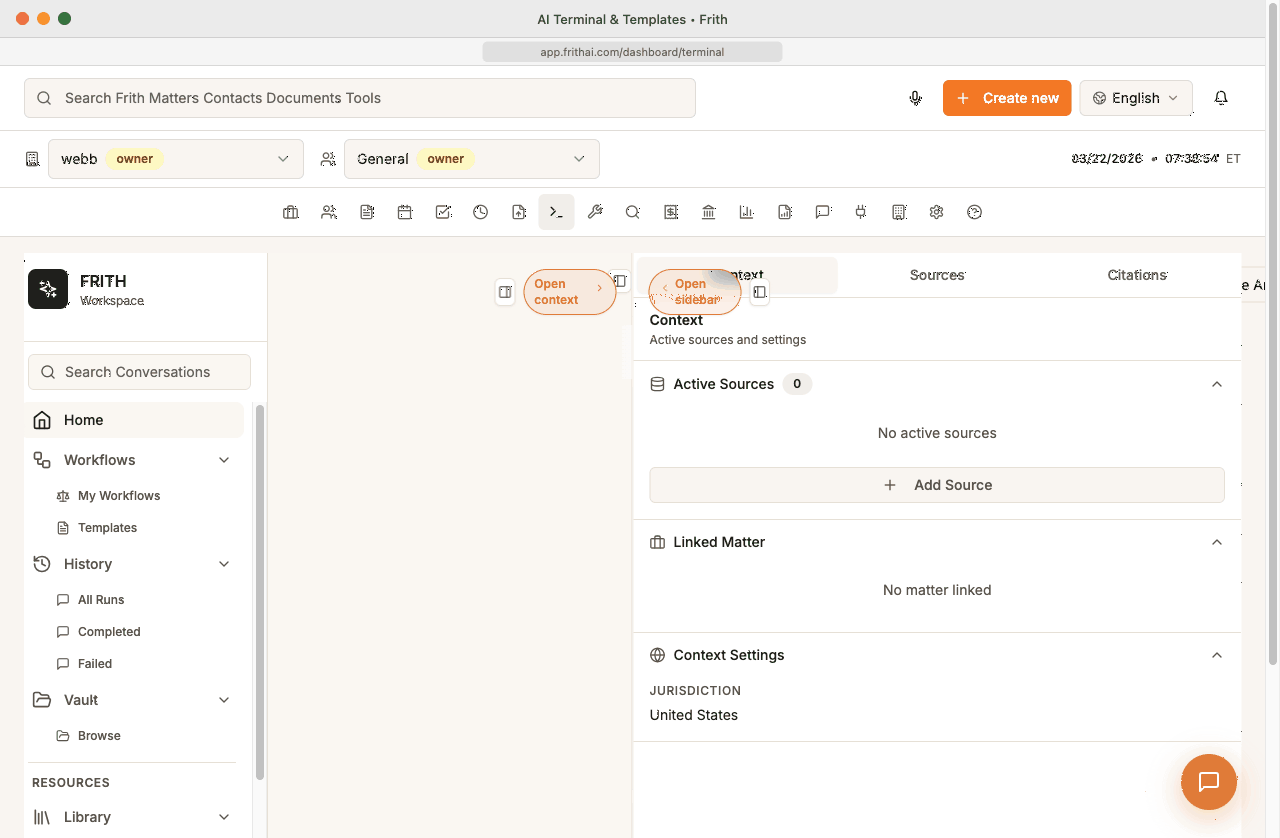Collapse the Workflows section in the sidebar

pyautogui.click(x=224, y=459)
